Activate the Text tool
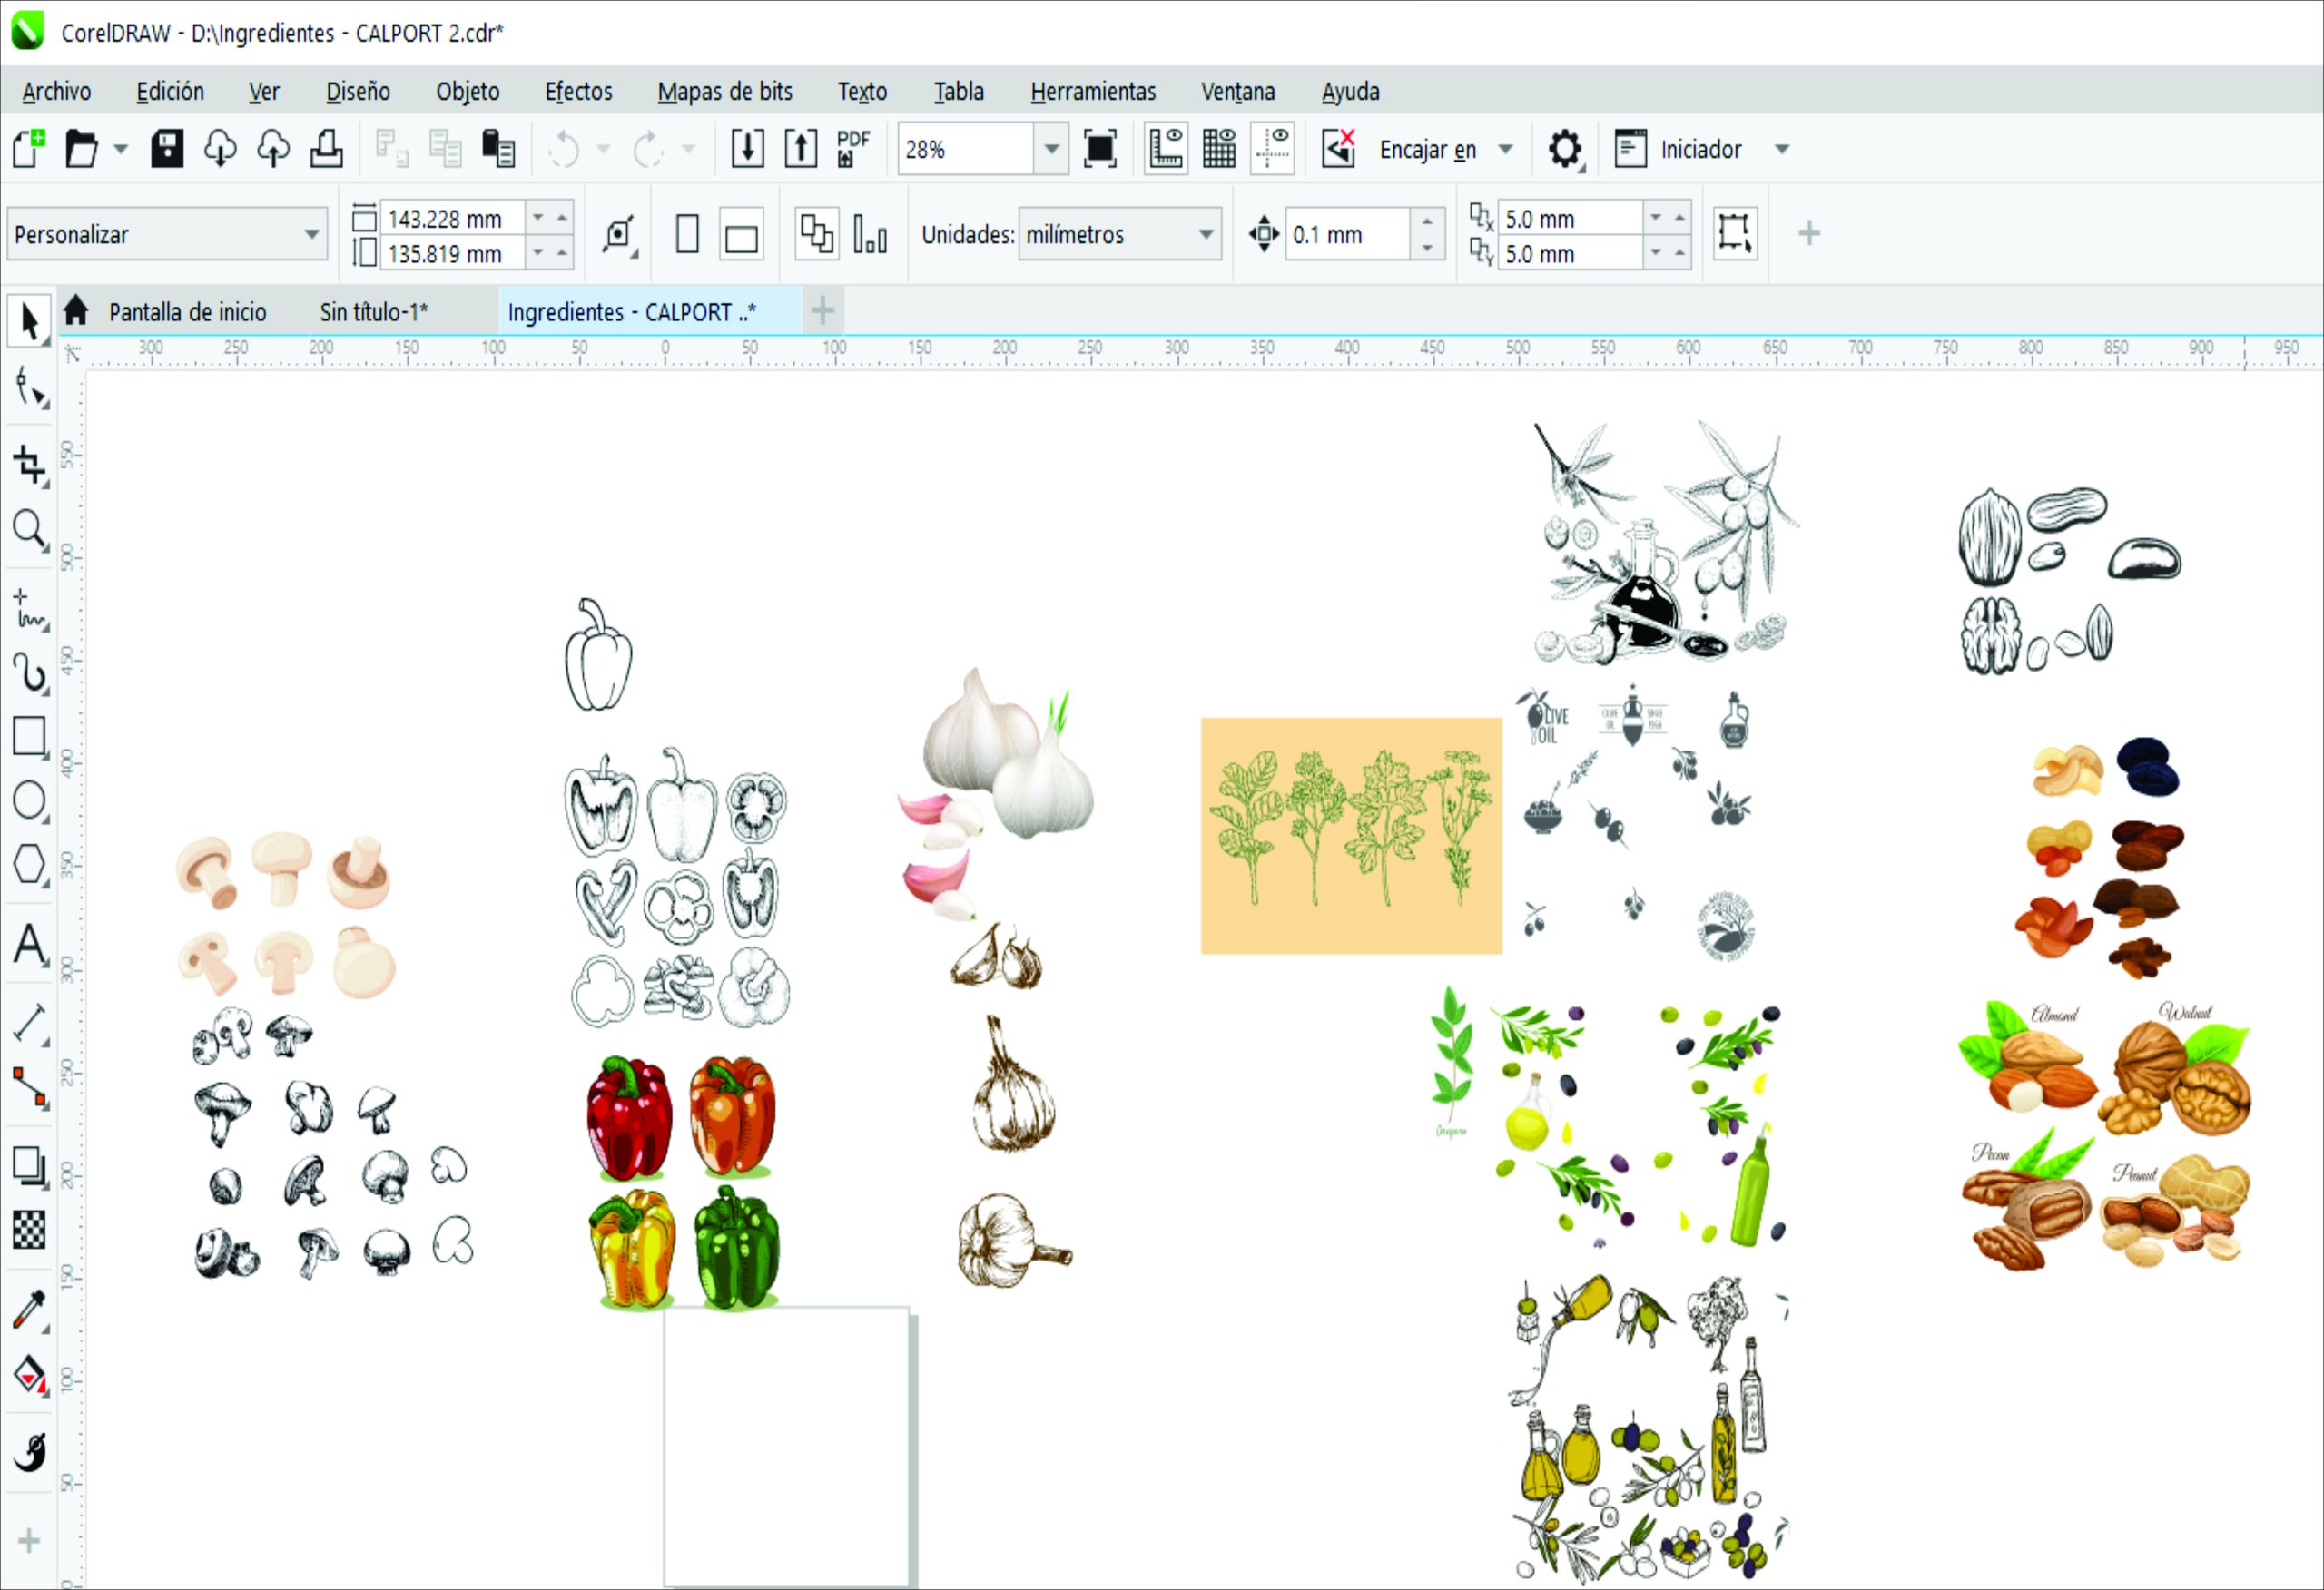Viewport: 2324px width, 1590px height. coord(29,943)
